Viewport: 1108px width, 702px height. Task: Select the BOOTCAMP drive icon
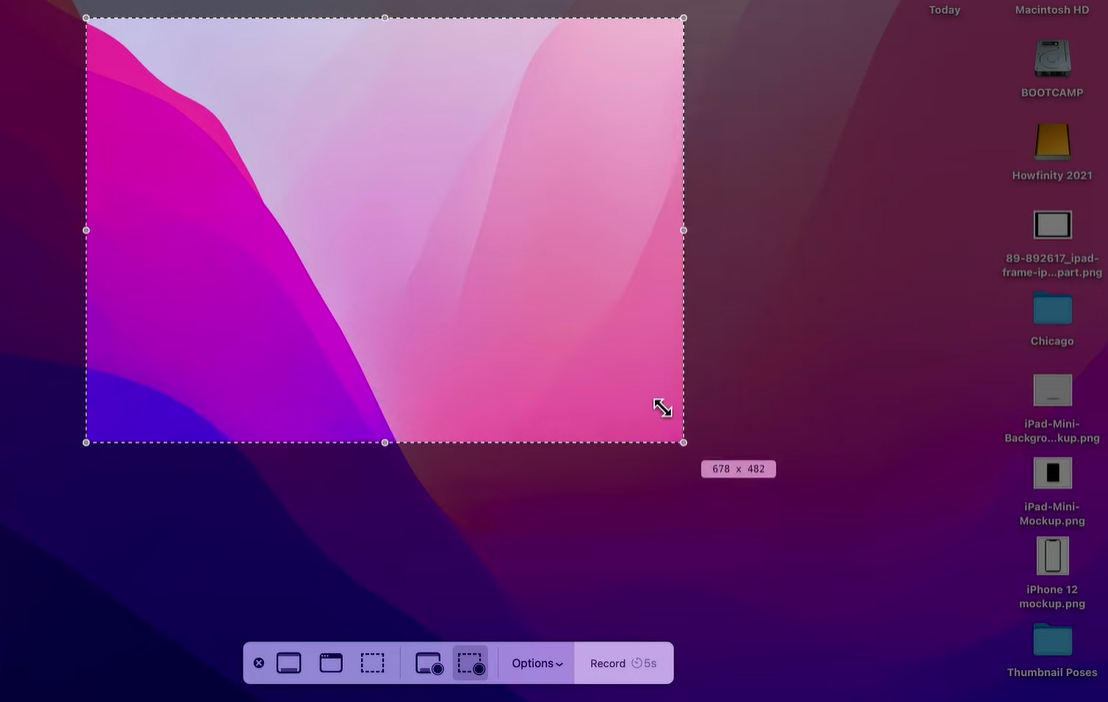tap(1052, 59)
